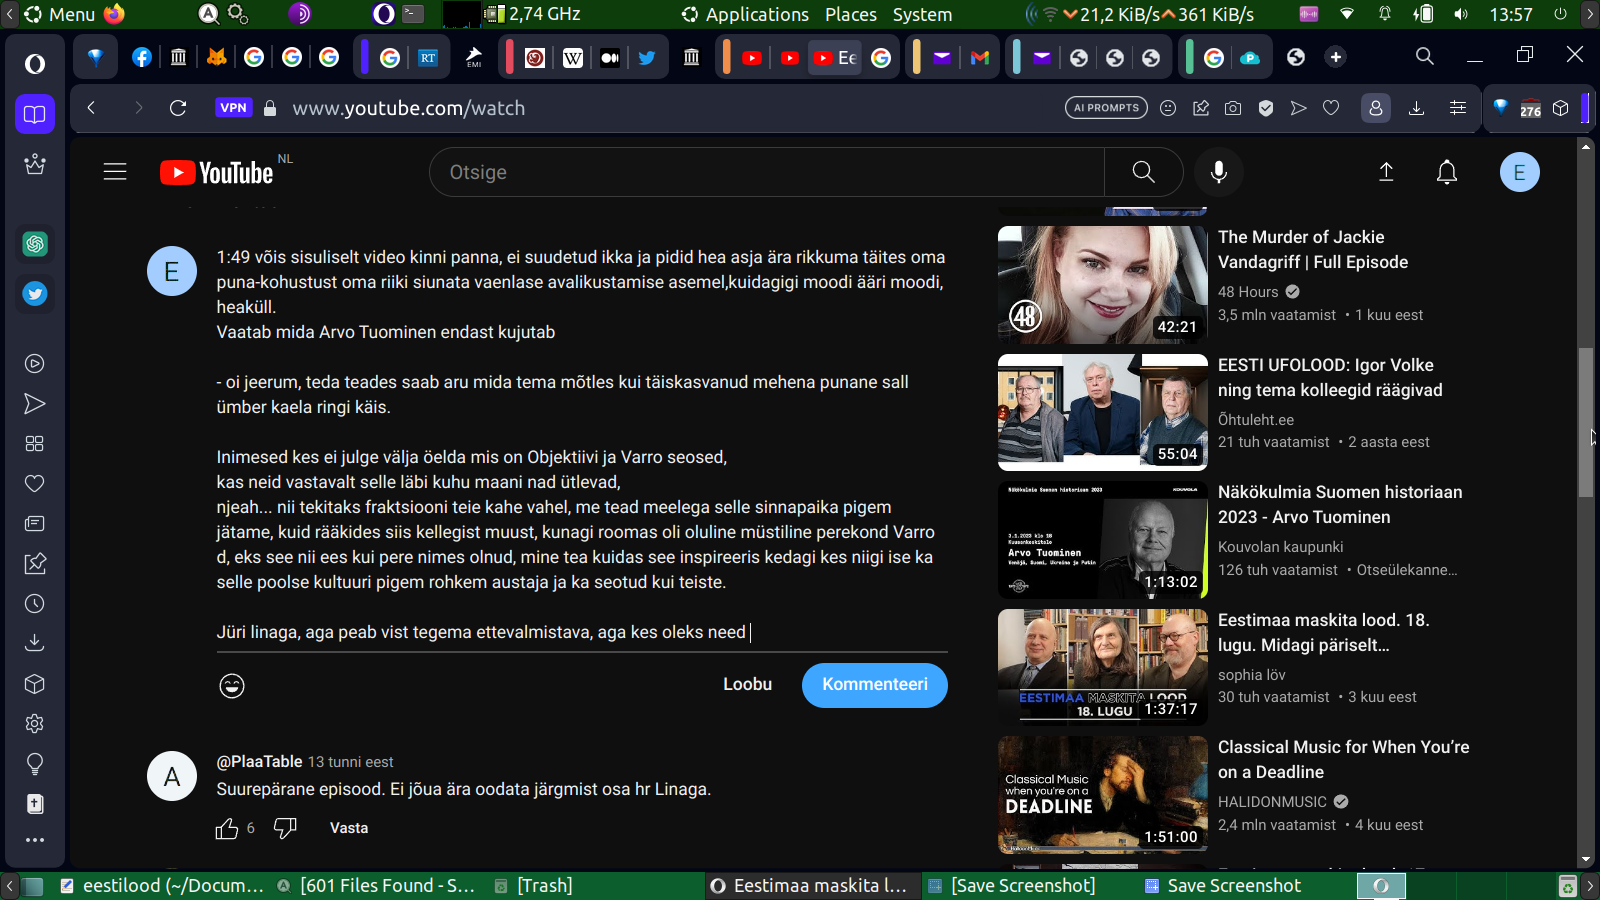Open the YouTube account avatar menu
Image resolution: width=1600 pixels, height=900 pixels.
tap(1519, 172)
